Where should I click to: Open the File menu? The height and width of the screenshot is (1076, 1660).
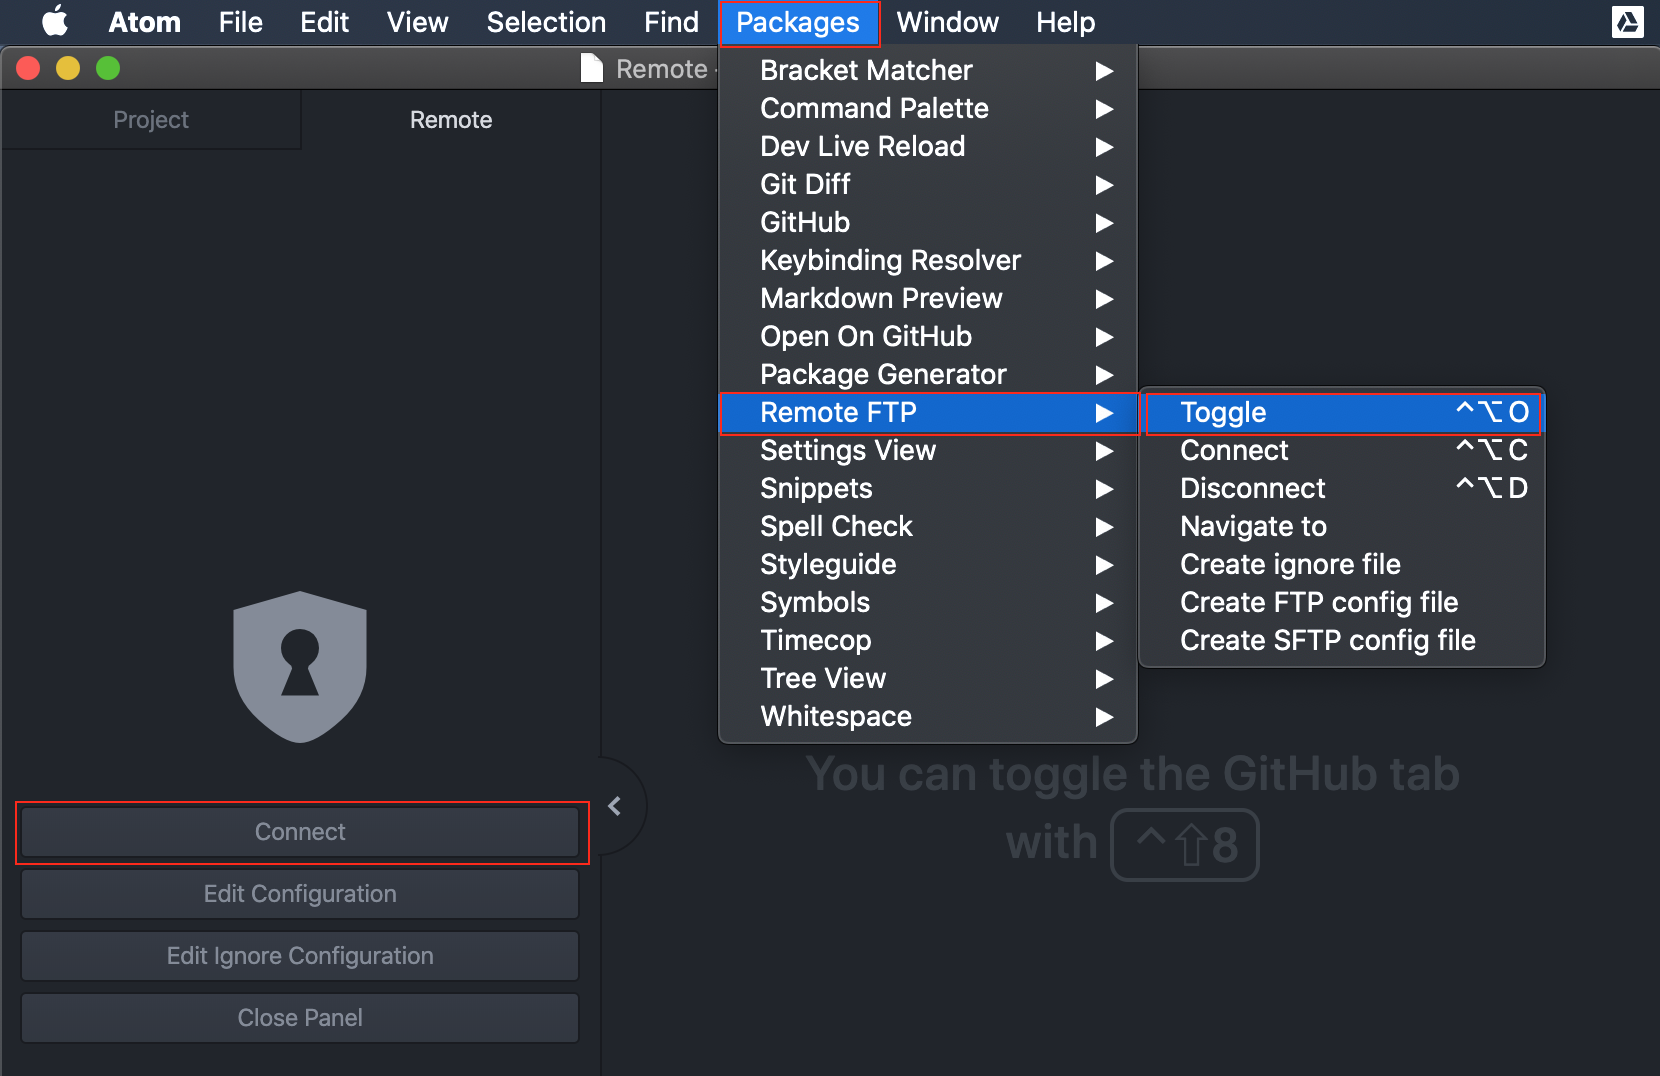point(241,22)
